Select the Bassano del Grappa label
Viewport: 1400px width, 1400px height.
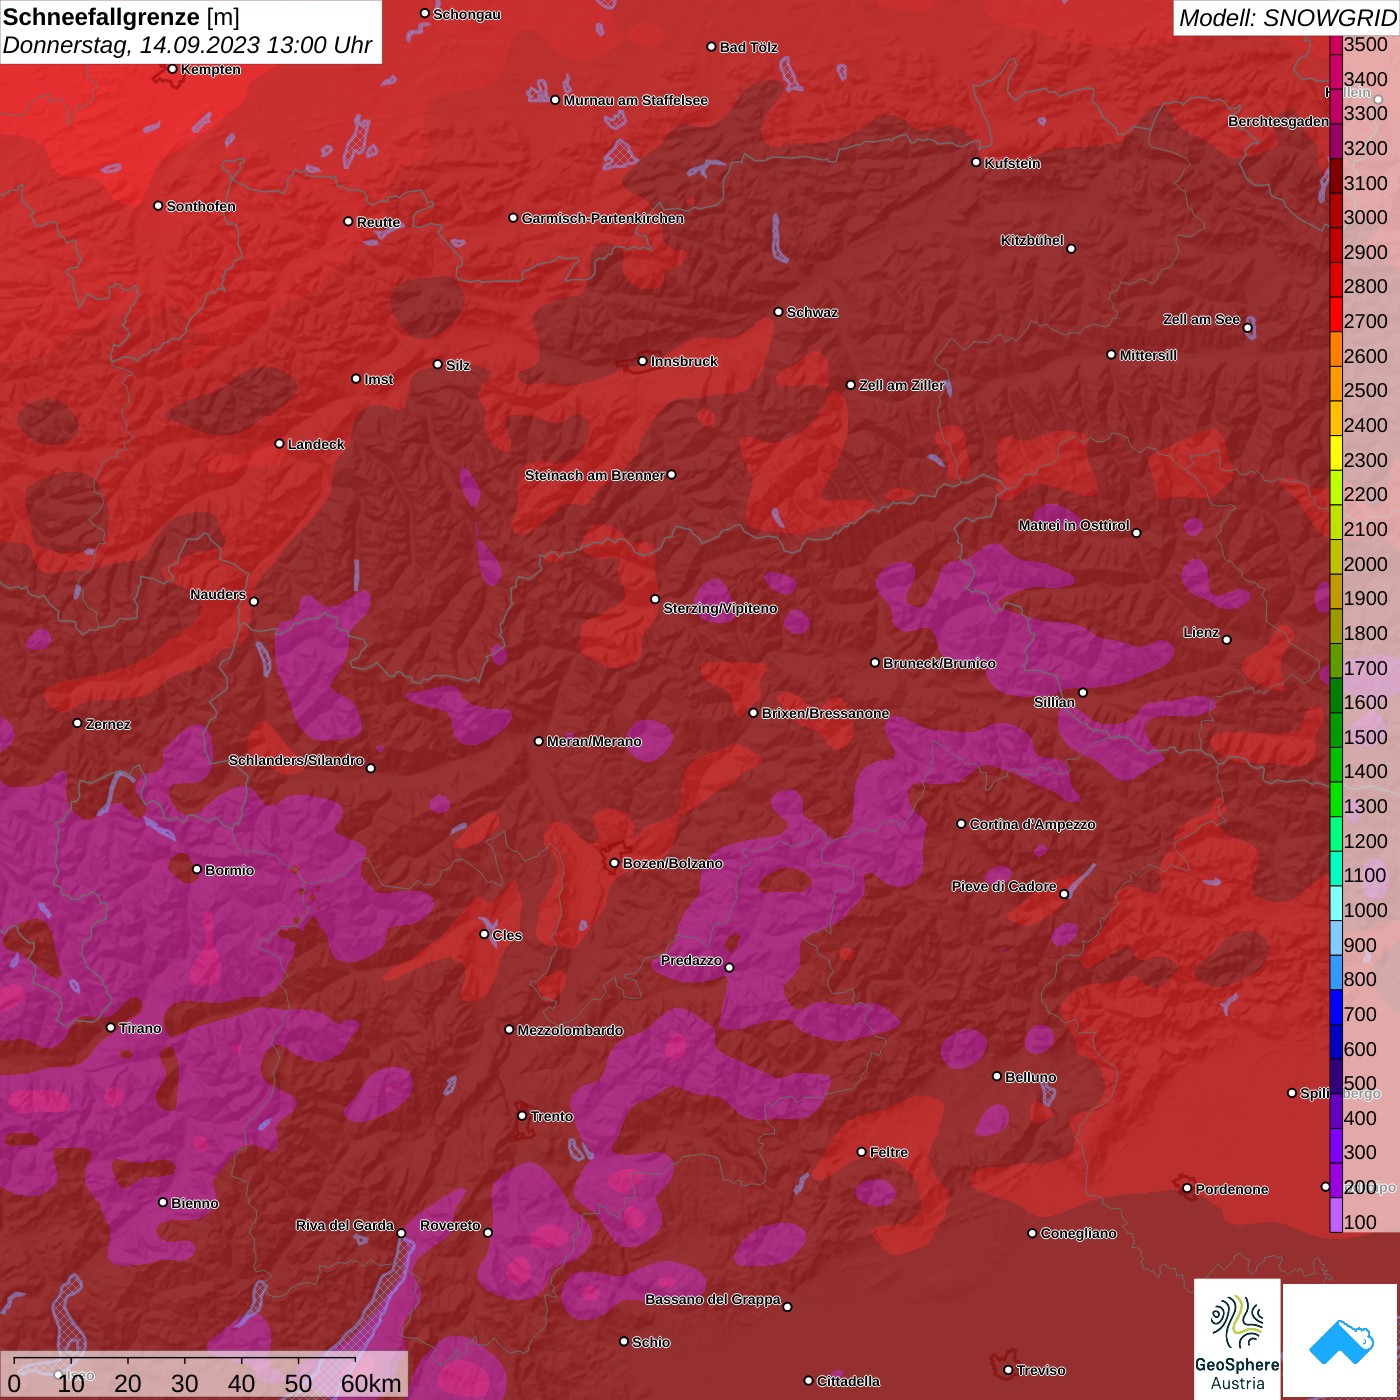[713, 1299]
